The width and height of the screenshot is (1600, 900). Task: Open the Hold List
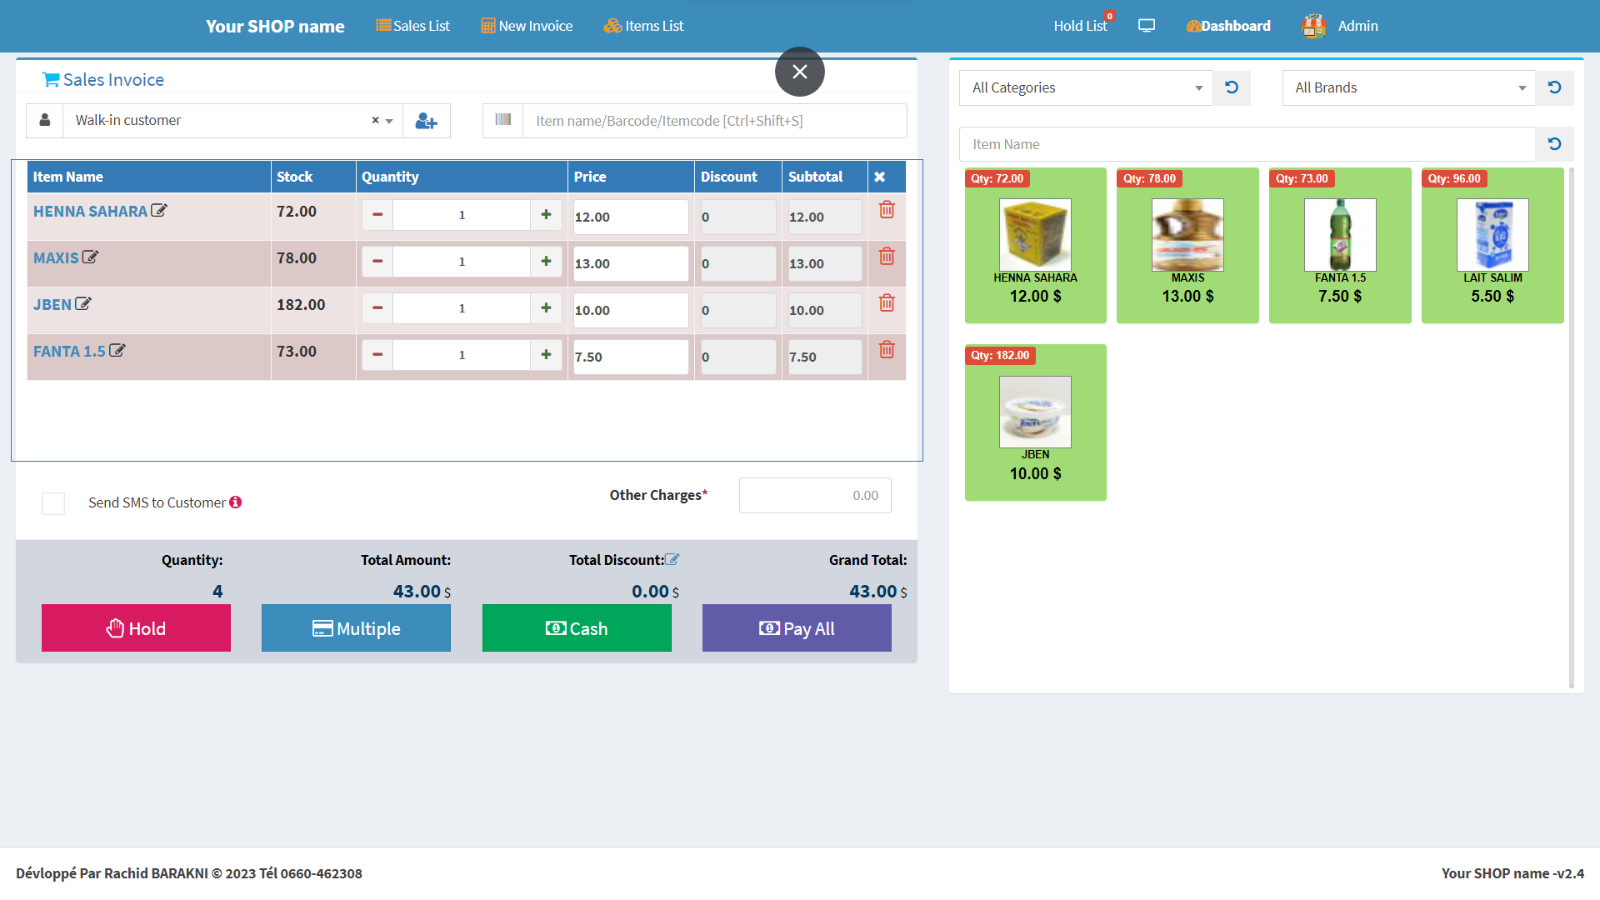(x=1080, y=26)
